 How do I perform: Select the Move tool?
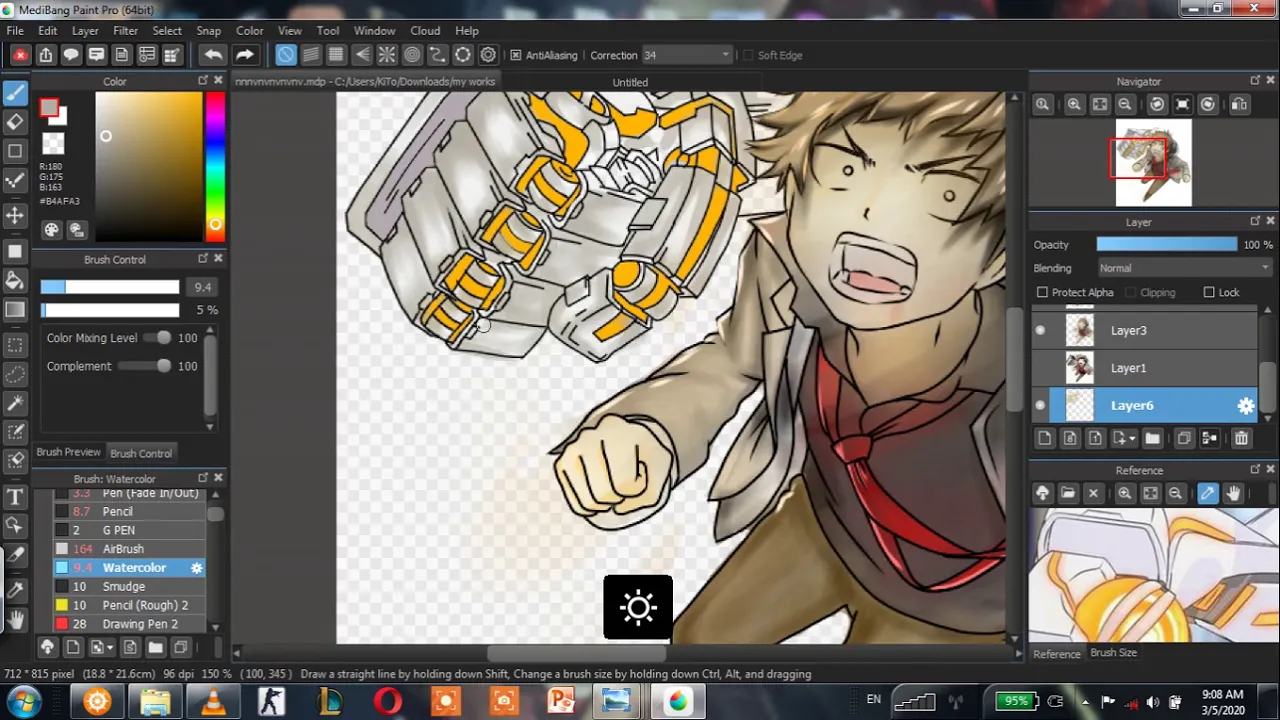(x=15, y=215)
